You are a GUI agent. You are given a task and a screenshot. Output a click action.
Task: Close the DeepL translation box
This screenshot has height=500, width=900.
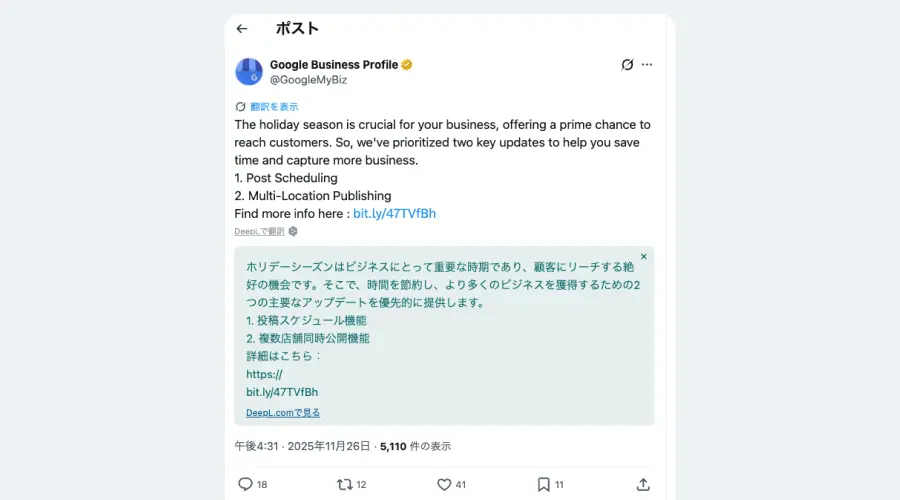[643, 257]
